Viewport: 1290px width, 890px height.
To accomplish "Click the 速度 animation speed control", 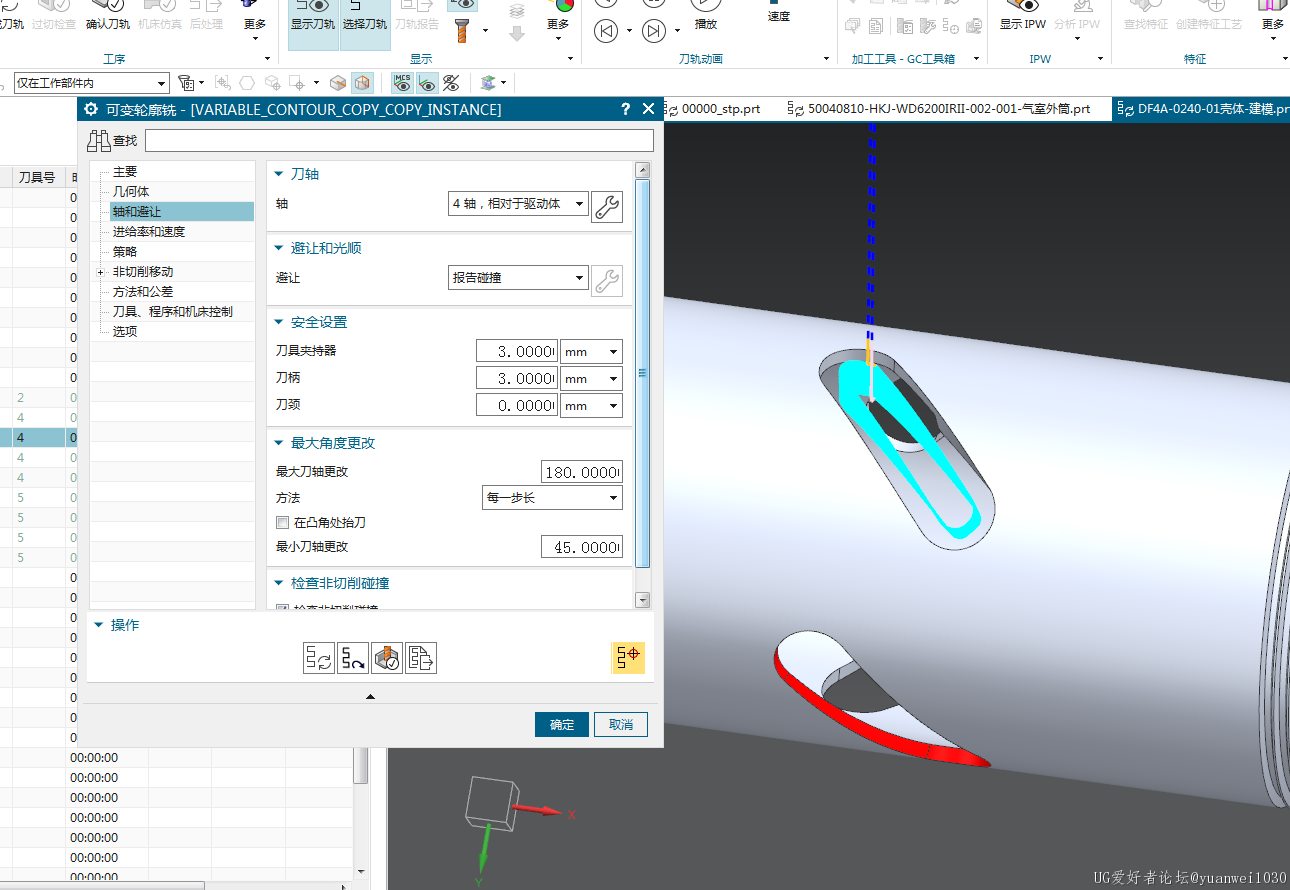I will point(779,13).
